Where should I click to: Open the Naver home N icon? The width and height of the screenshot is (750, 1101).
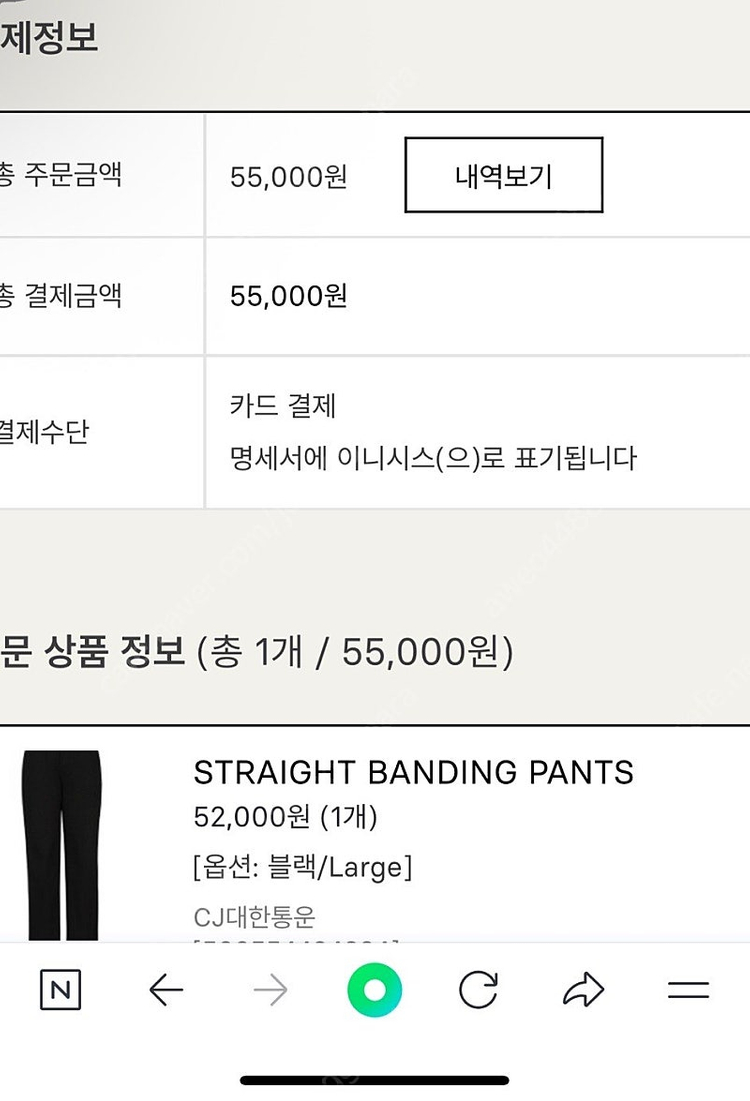(x=60, y=991)
